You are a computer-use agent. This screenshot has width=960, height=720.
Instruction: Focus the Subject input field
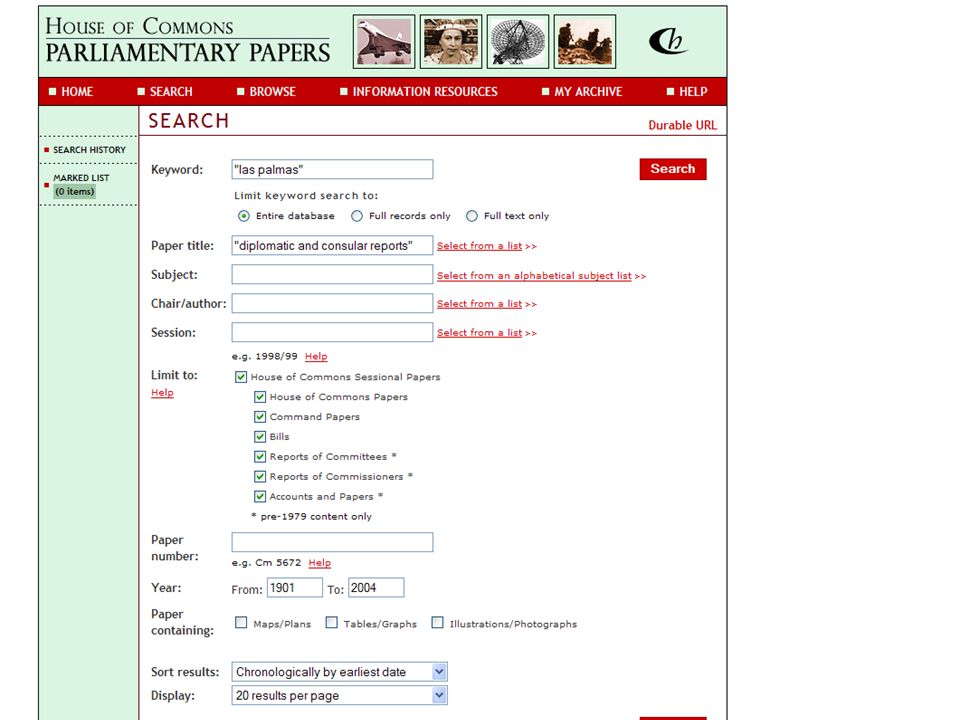coord(332,274)
